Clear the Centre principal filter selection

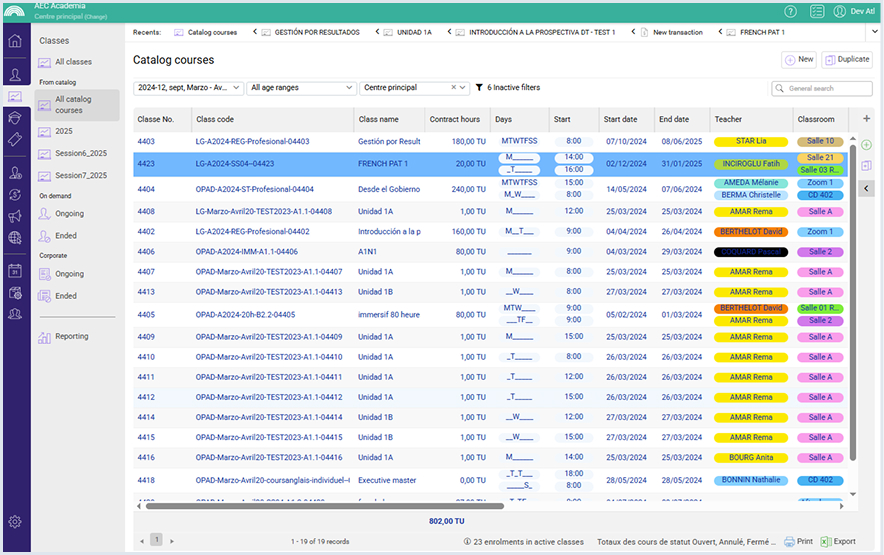click(x=453, y=88)
